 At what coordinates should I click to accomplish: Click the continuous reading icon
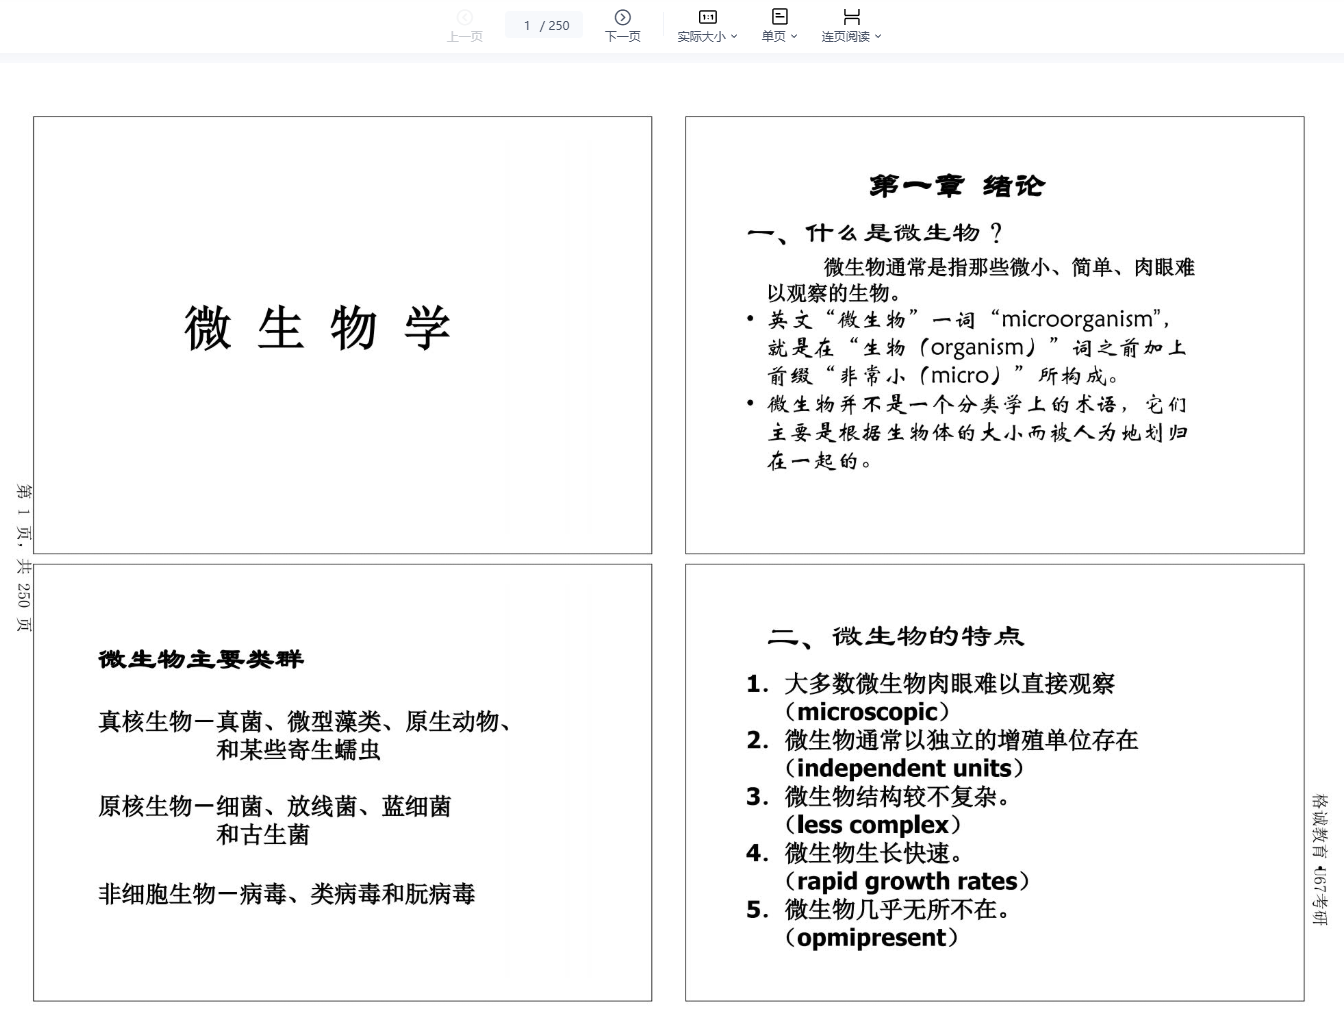[851, 17]
